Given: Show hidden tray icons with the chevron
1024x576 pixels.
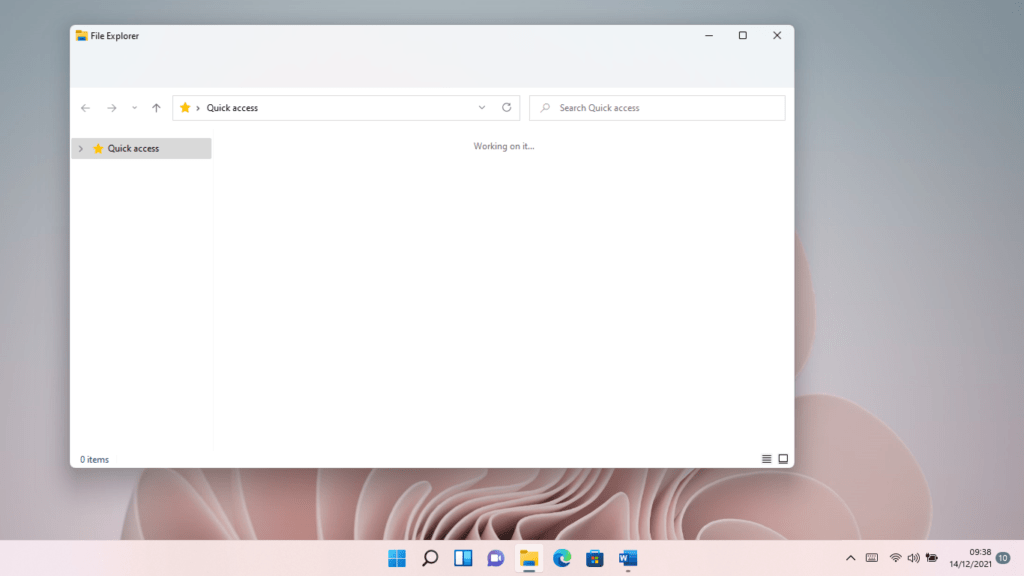Looking at the screenshot, I should click(850, 558).
